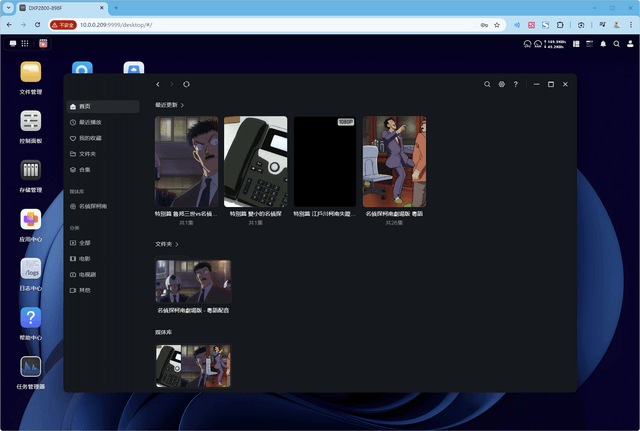Open the telephone poster thumbnail
Viewport: 640px width, 431px height.
pyautogui.click(x=256, y=162)
